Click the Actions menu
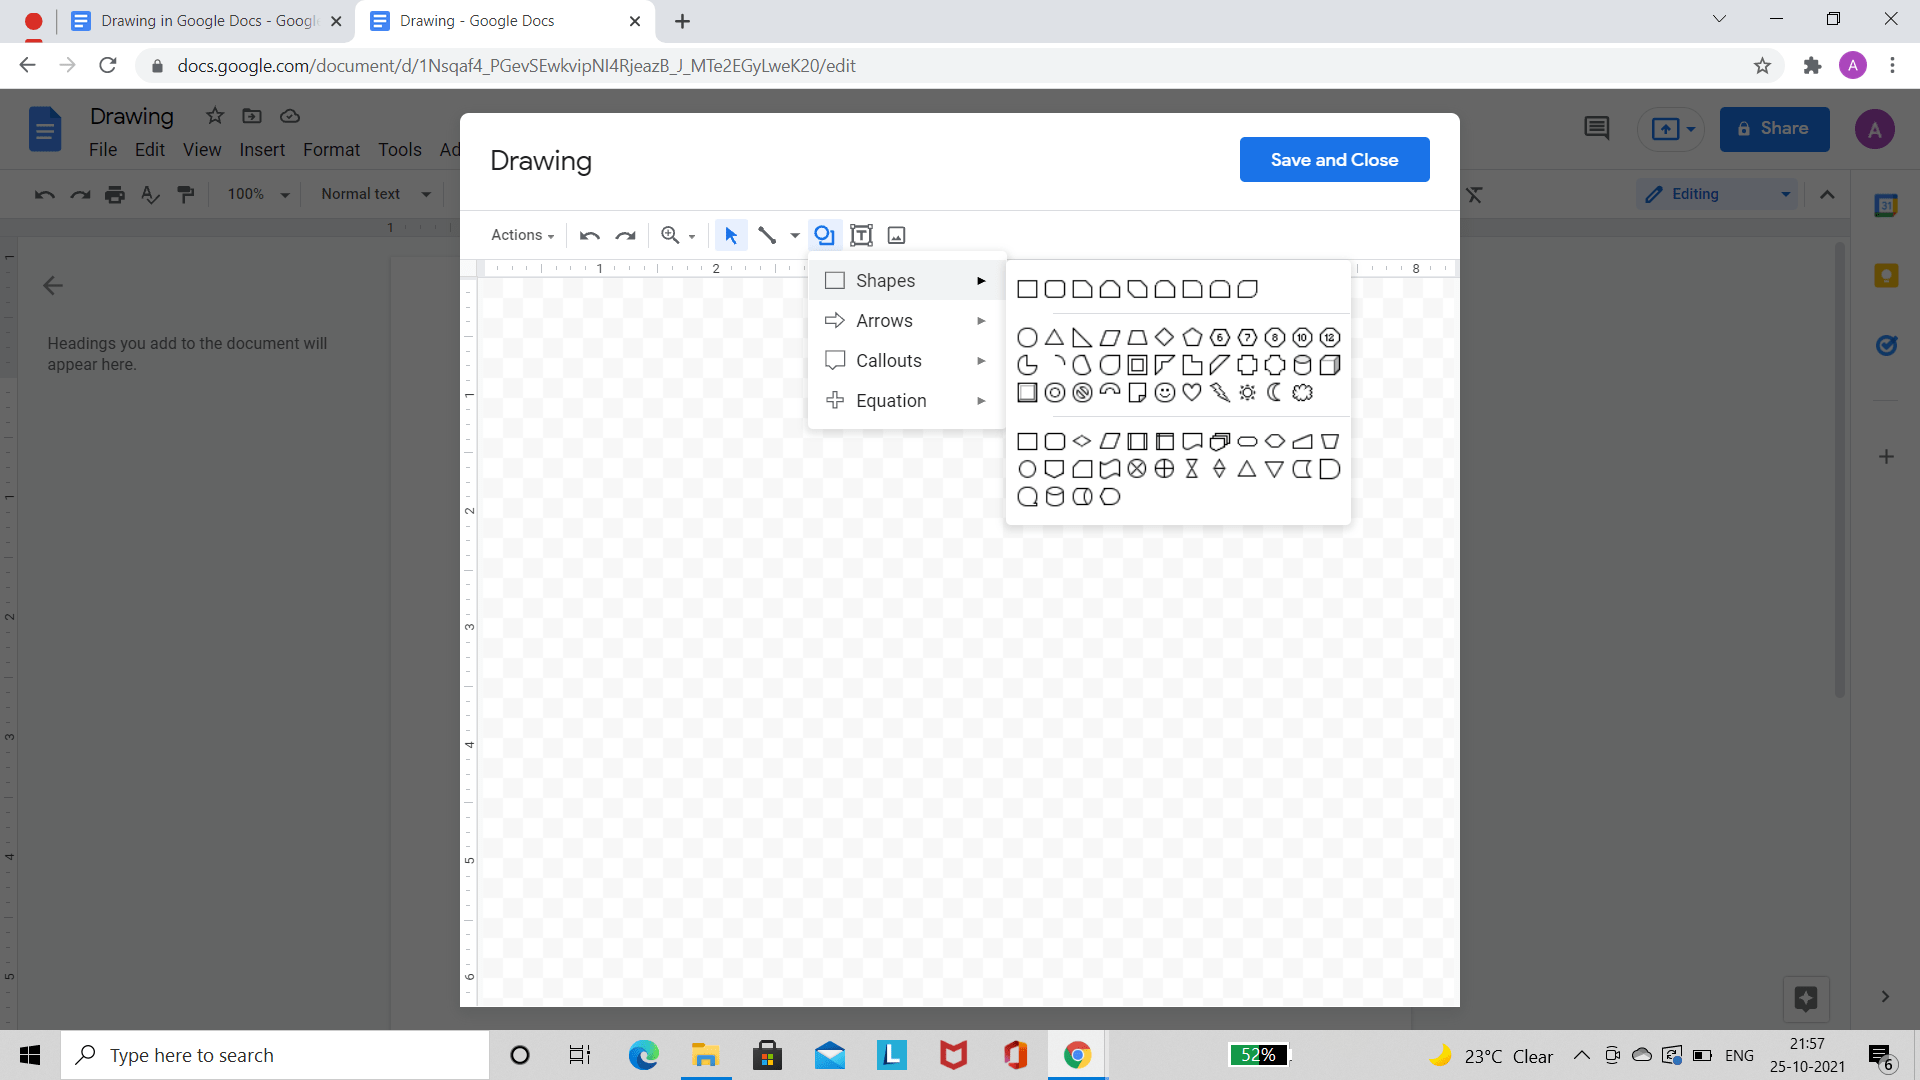 [x=520, y=235]
